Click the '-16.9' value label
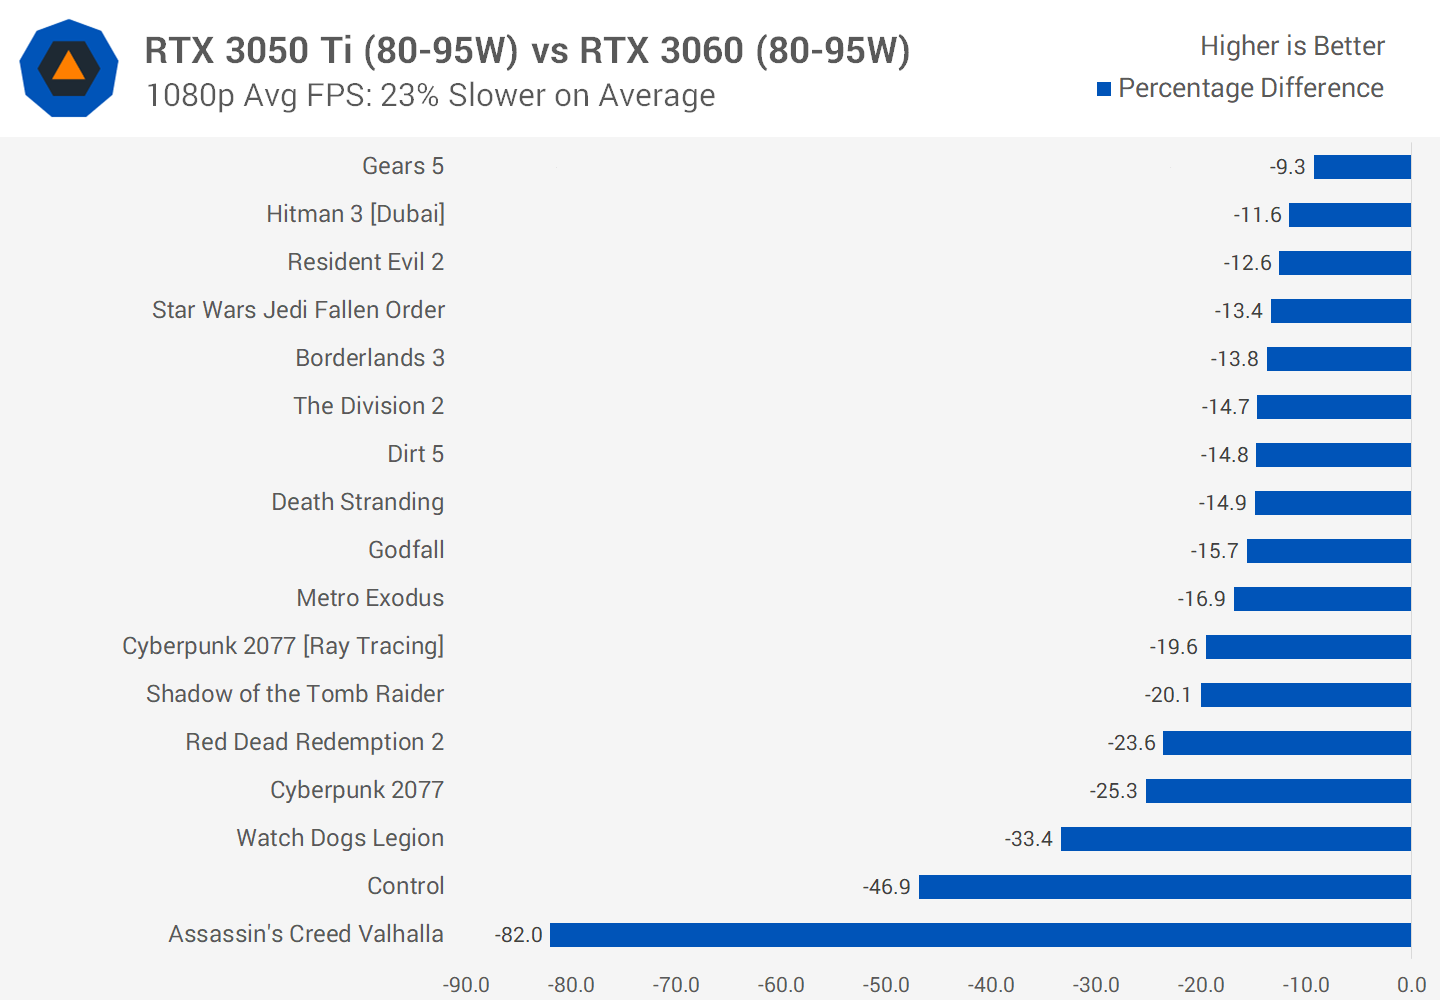The image size is (1440, 1000). click(x=1202, y=599)
